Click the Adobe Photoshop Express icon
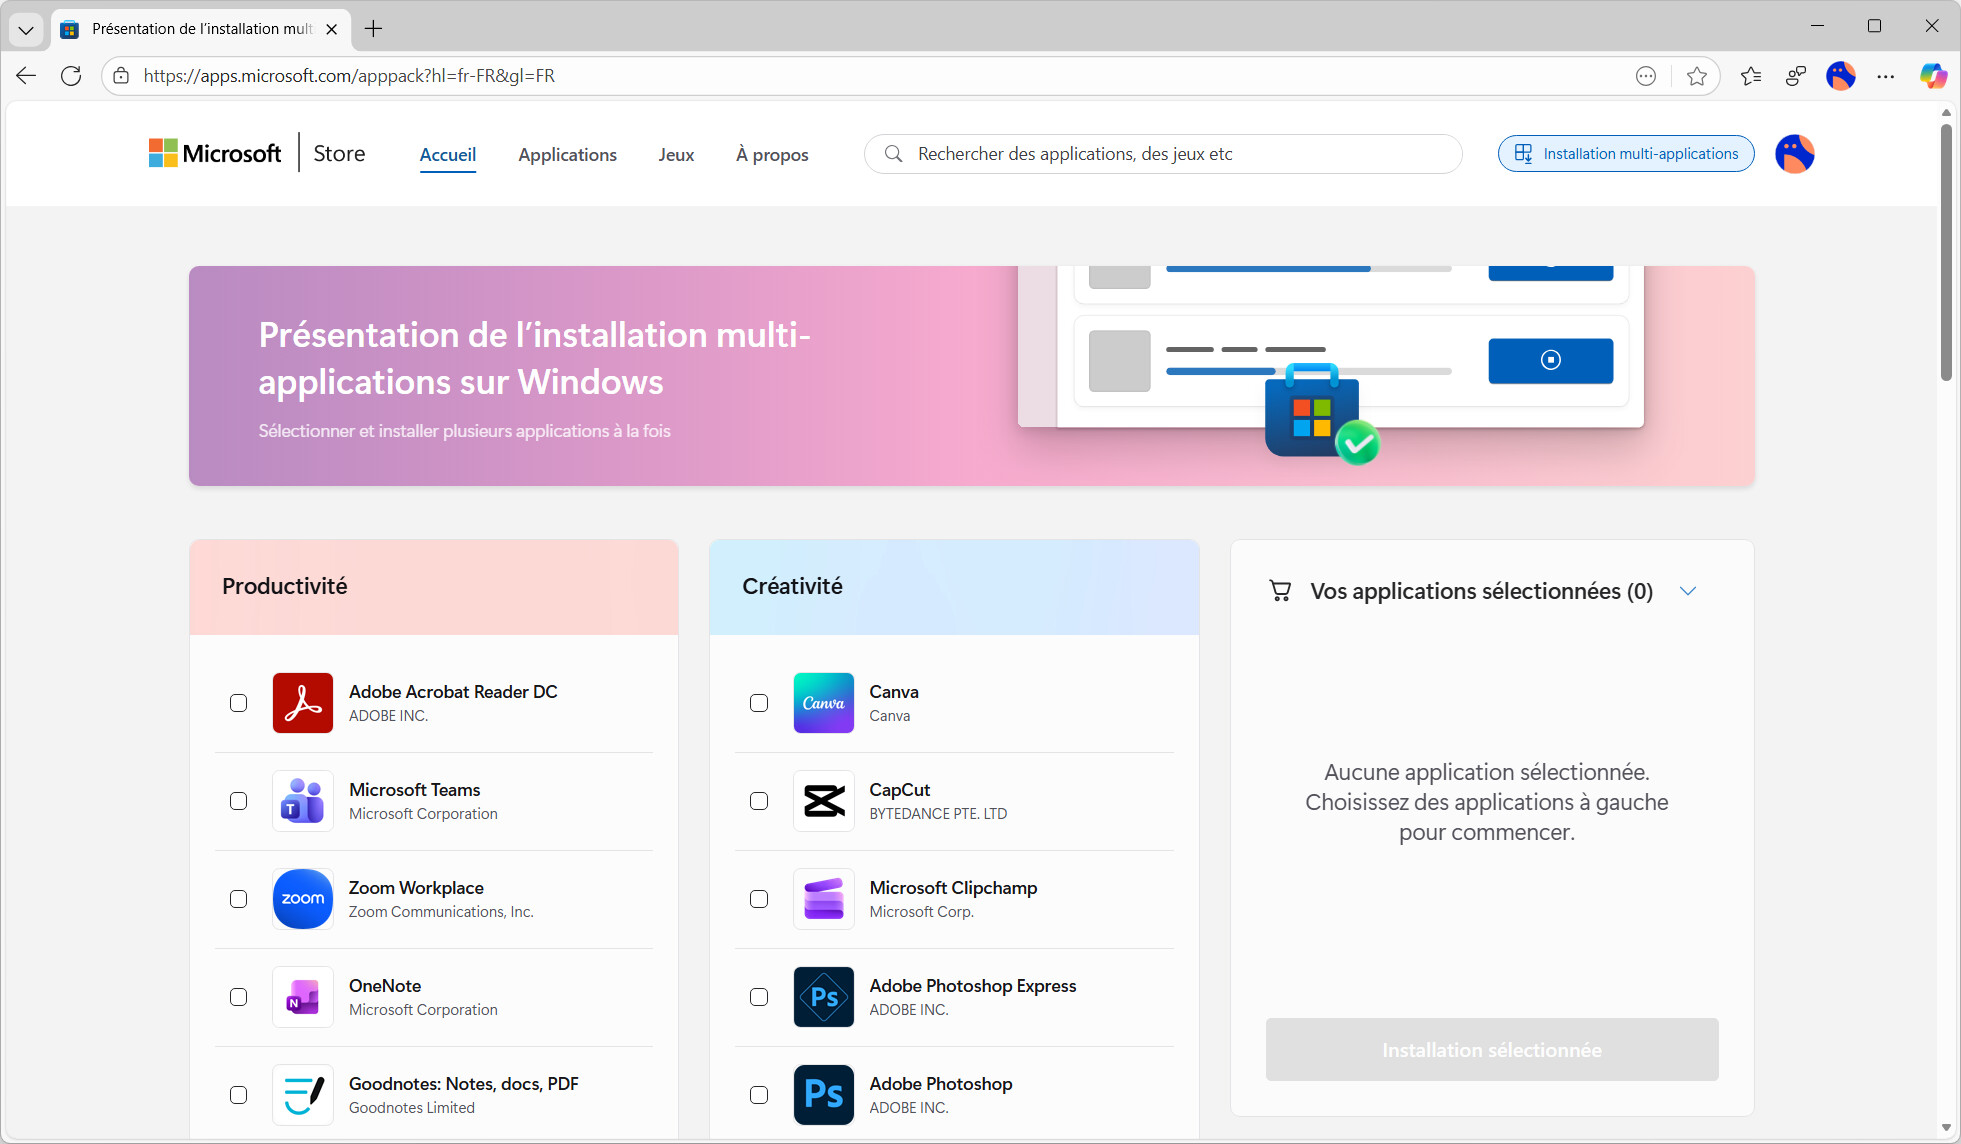Image resolution: width=1961 pixels, height=1144 pixels. (823, 997)
